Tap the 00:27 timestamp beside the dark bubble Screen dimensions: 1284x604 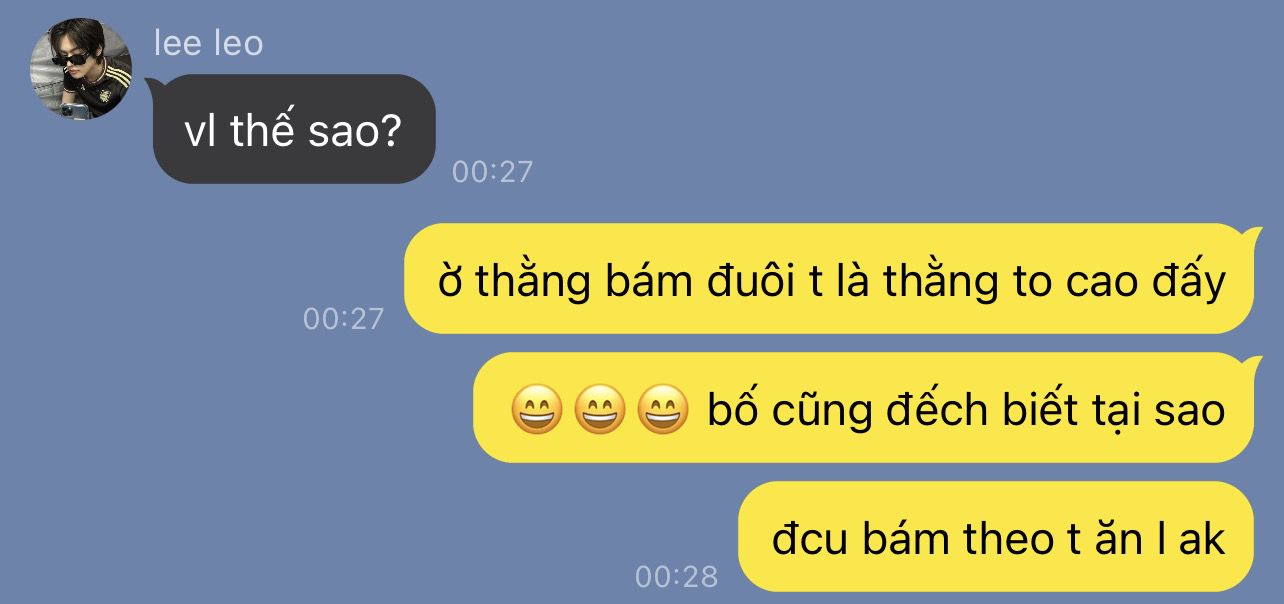492,172
